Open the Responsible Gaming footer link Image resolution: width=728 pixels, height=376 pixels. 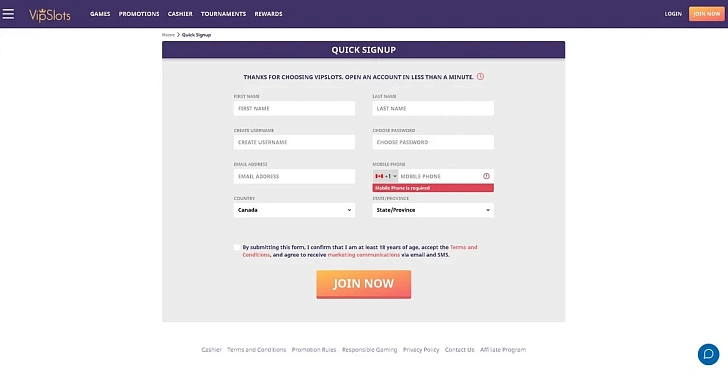370,350
